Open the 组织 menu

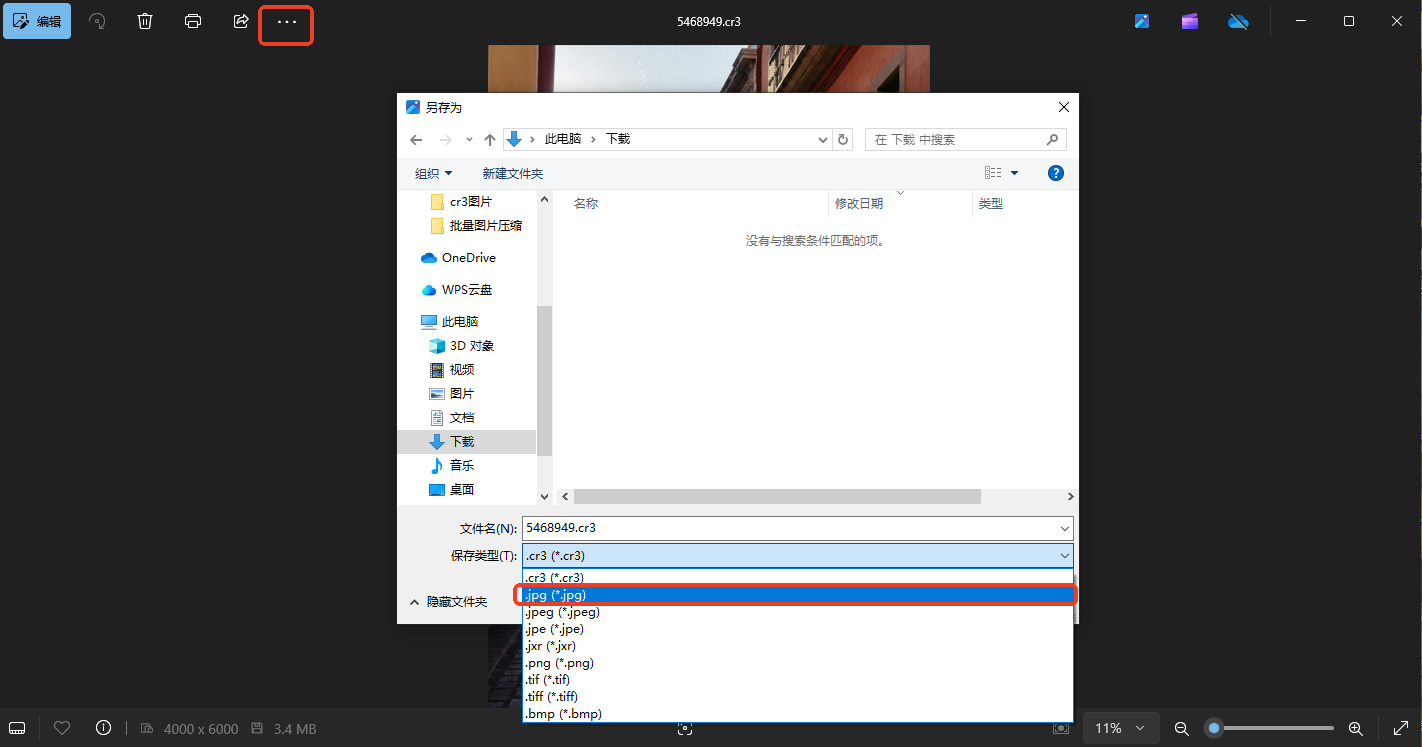coord(433,172)
